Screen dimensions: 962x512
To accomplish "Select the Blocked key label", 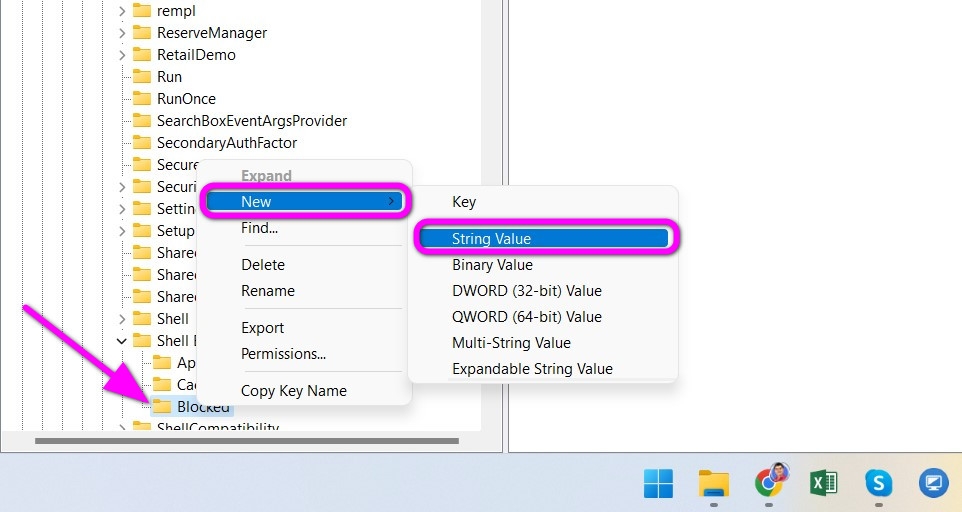I will (203, 407).
